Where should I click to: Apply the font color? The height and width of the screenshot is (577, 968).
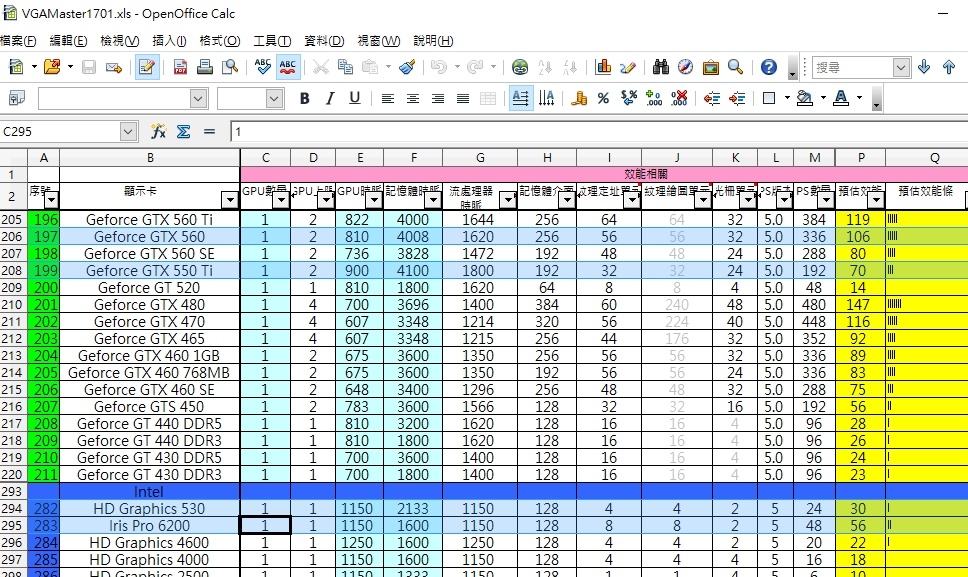tap(841, 98)
